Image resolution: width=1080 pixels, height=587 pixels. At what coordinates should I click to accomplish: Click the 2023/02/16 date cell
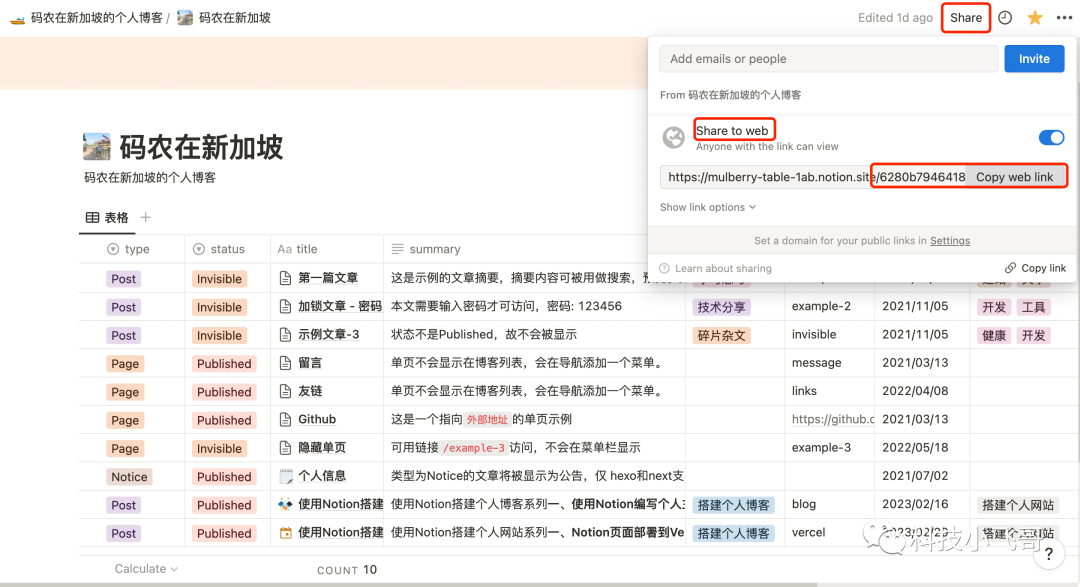click(915, 504)
